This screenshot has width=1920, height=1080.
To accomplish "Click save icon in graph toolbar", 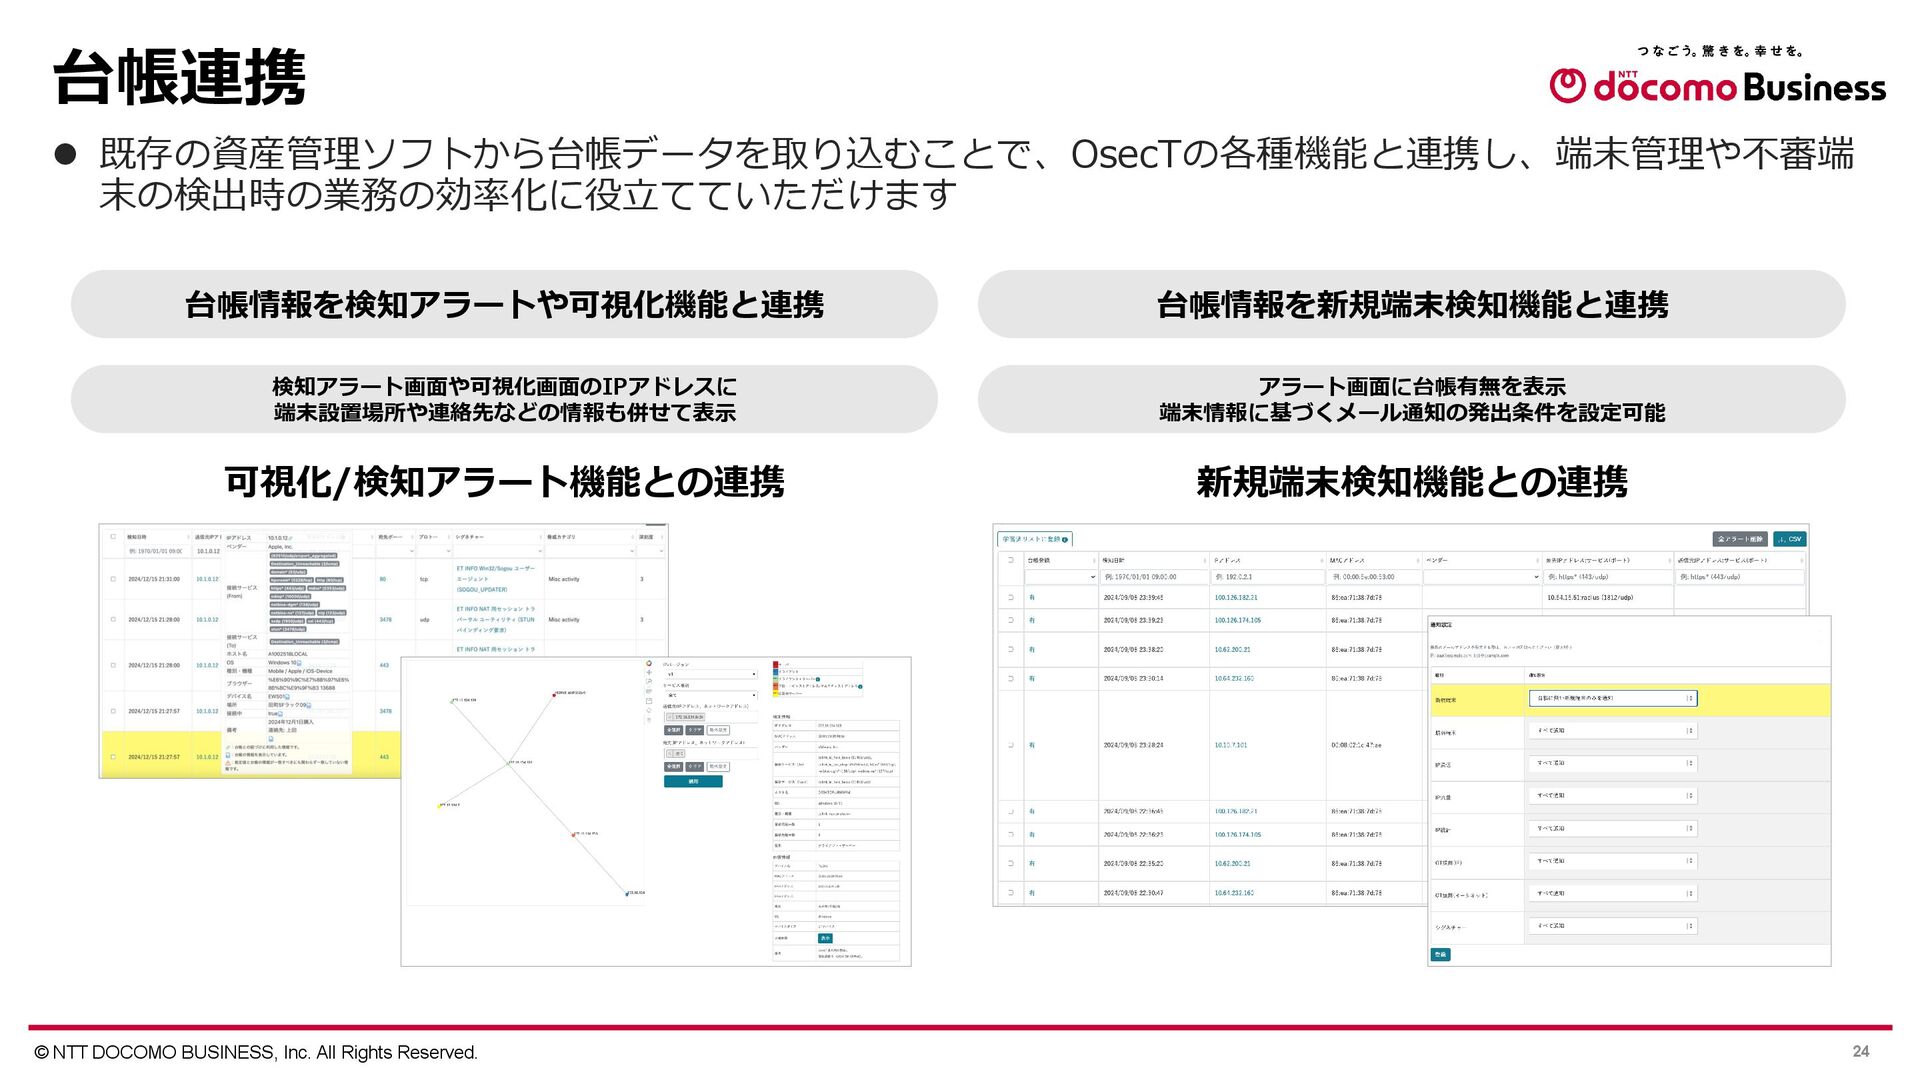I will pos(649,701).
